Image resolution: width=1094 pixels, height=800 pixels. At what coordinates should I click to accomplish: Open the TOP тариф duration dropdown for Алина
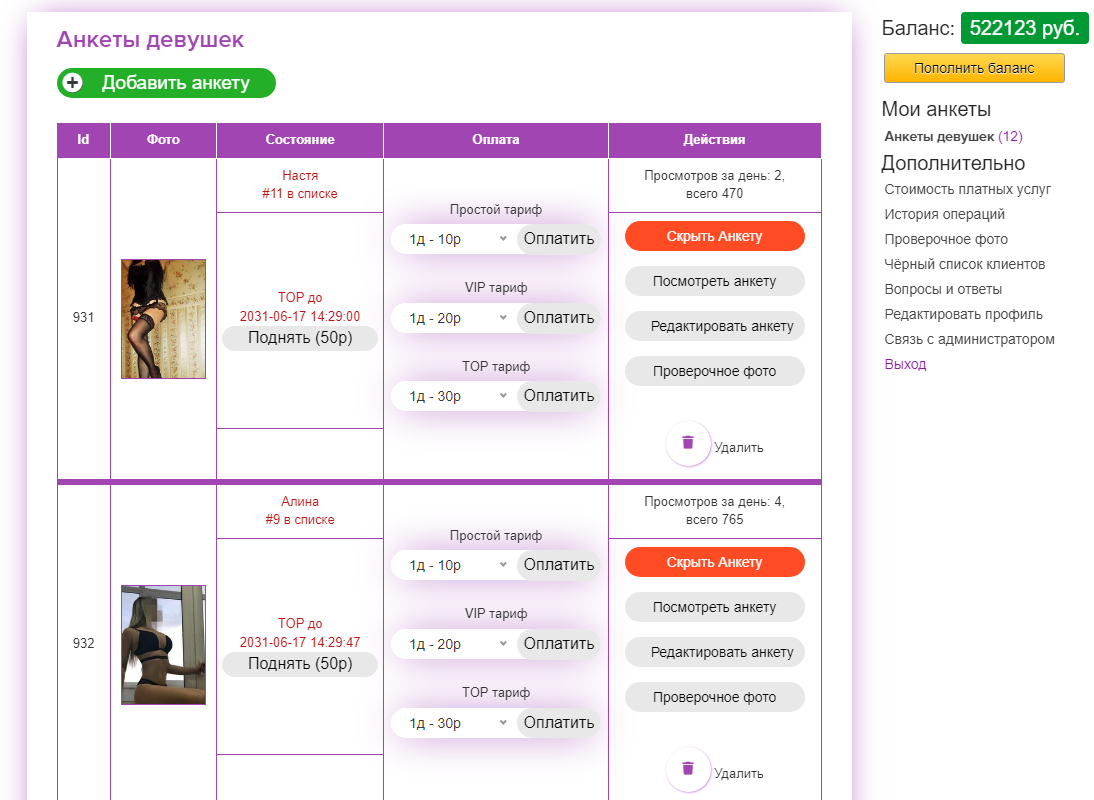pos(455,722)
